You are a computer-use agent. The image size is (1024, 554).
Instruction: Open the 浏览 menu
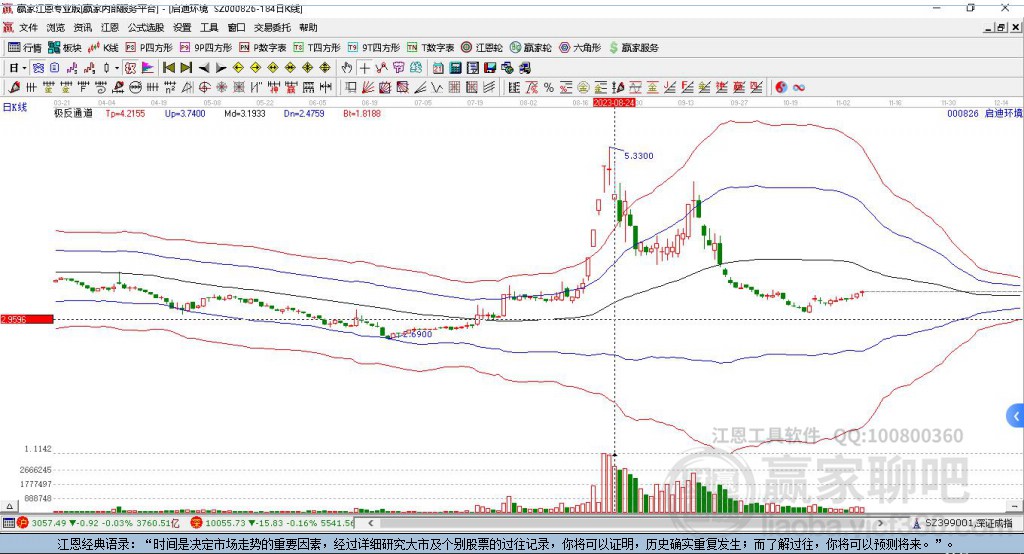(56, 27)
